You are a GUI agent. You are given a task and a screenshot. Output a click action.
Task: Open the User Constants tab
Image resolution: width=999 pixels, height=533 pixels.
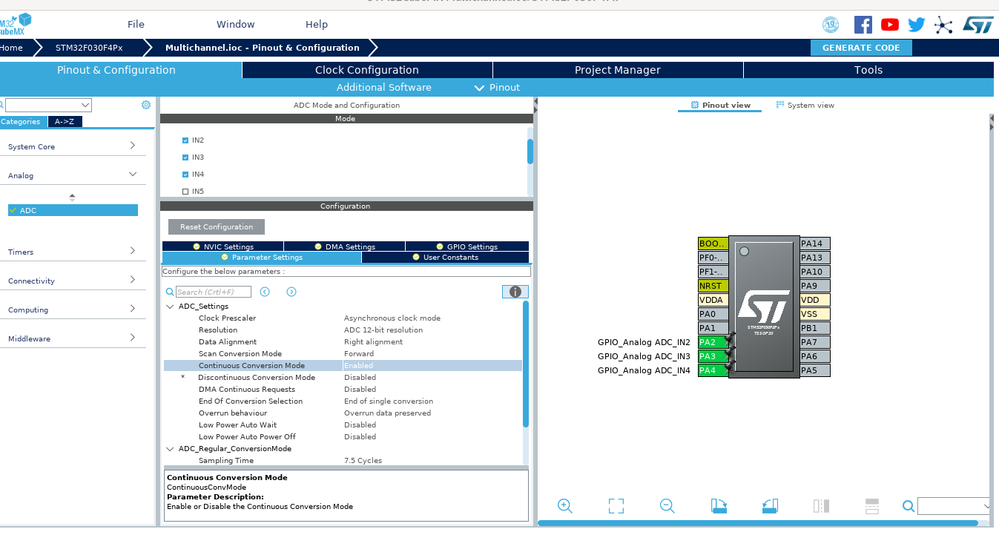click(445, 257)
